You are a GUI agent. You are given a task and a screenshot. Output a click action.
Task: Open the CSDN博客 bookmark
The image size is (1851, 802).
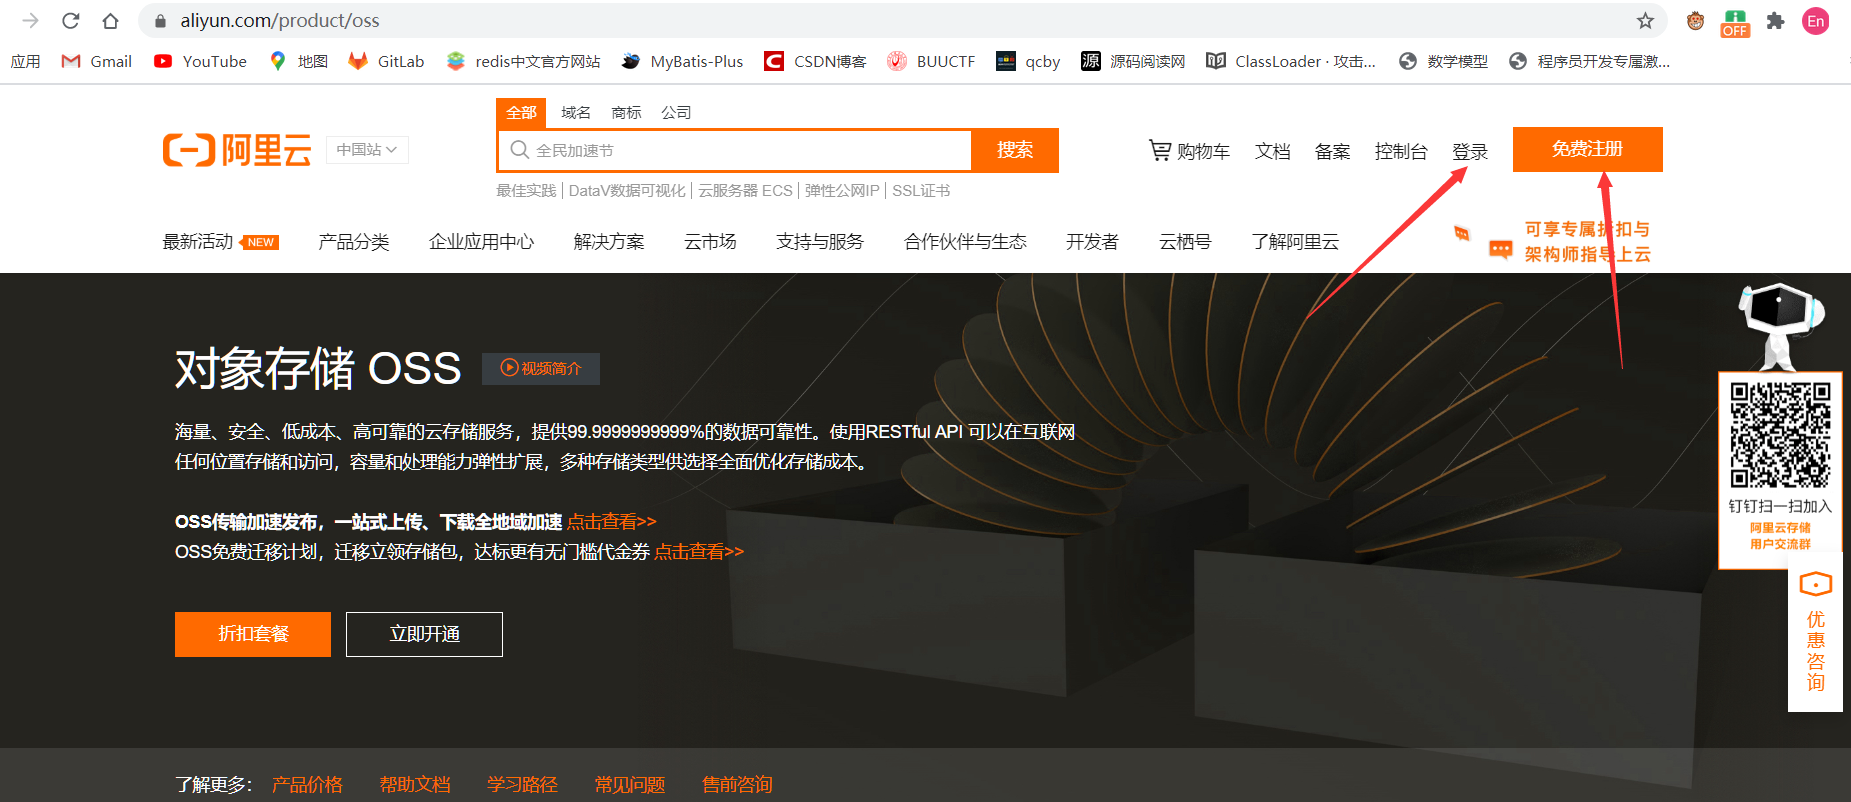click(x=815, y=61)
